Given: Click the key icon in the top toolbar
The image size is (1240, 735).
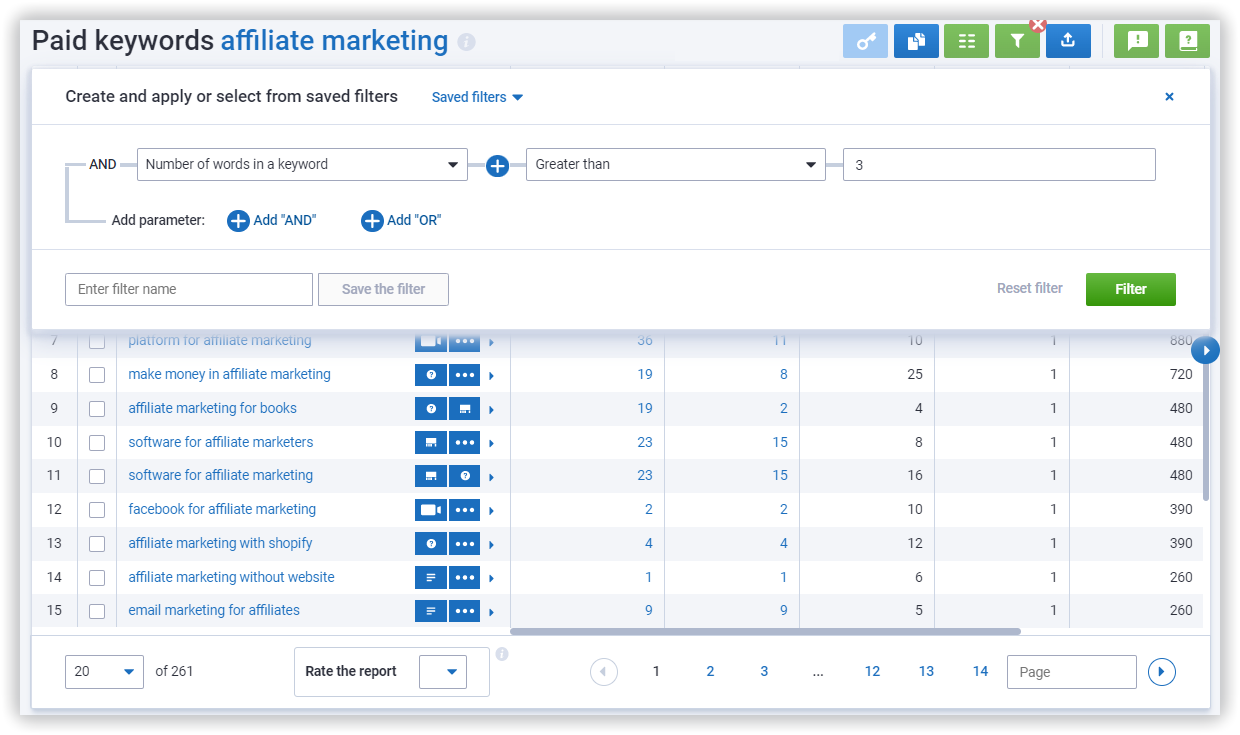Looking at the screenshot, I should pos(865,41).
